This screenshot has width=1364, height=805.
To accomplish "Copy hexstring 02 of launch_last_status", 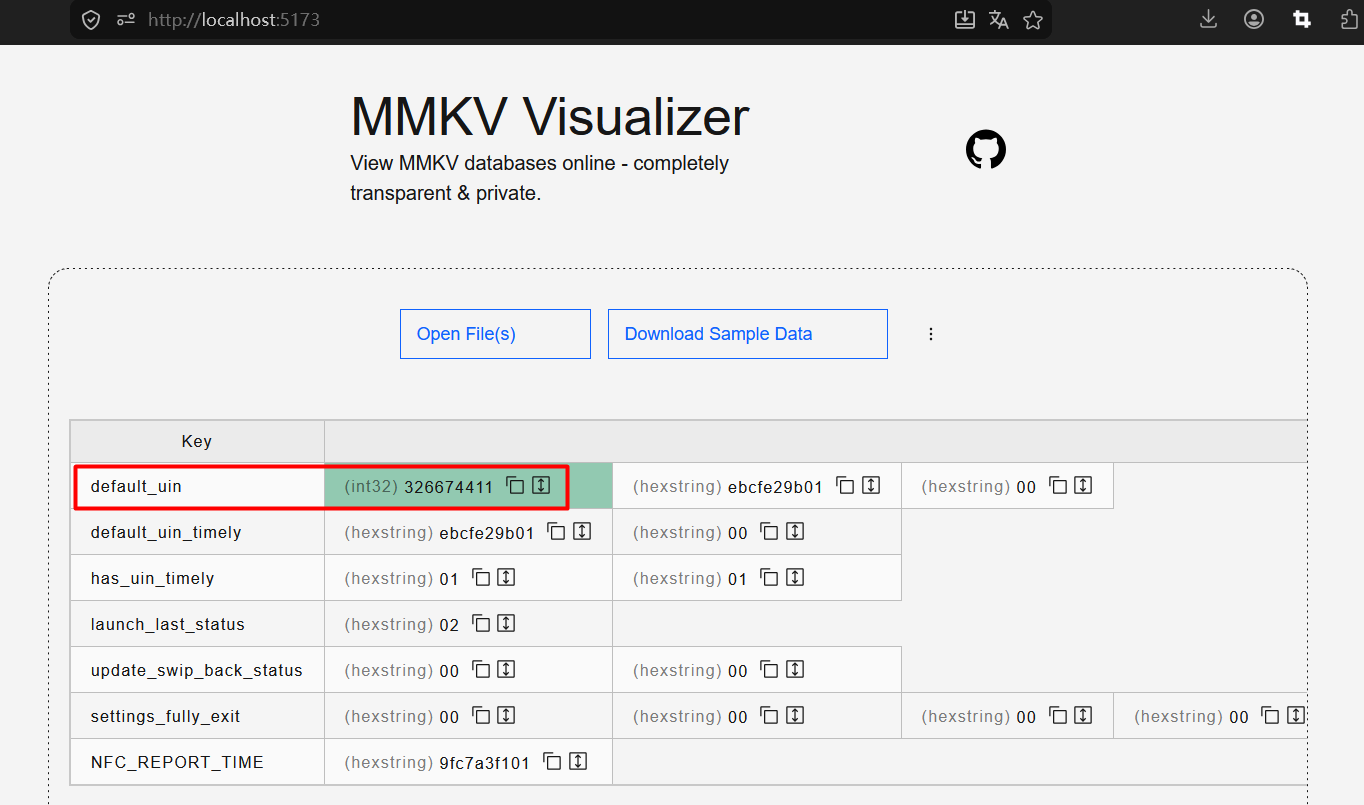I will (481, 624).
